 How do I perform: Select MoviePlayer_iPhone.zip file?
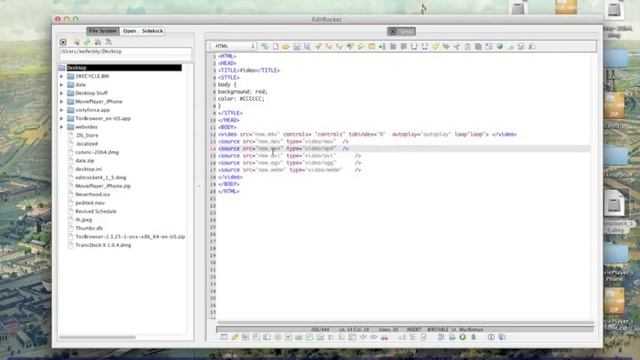[x=103, y=186]
